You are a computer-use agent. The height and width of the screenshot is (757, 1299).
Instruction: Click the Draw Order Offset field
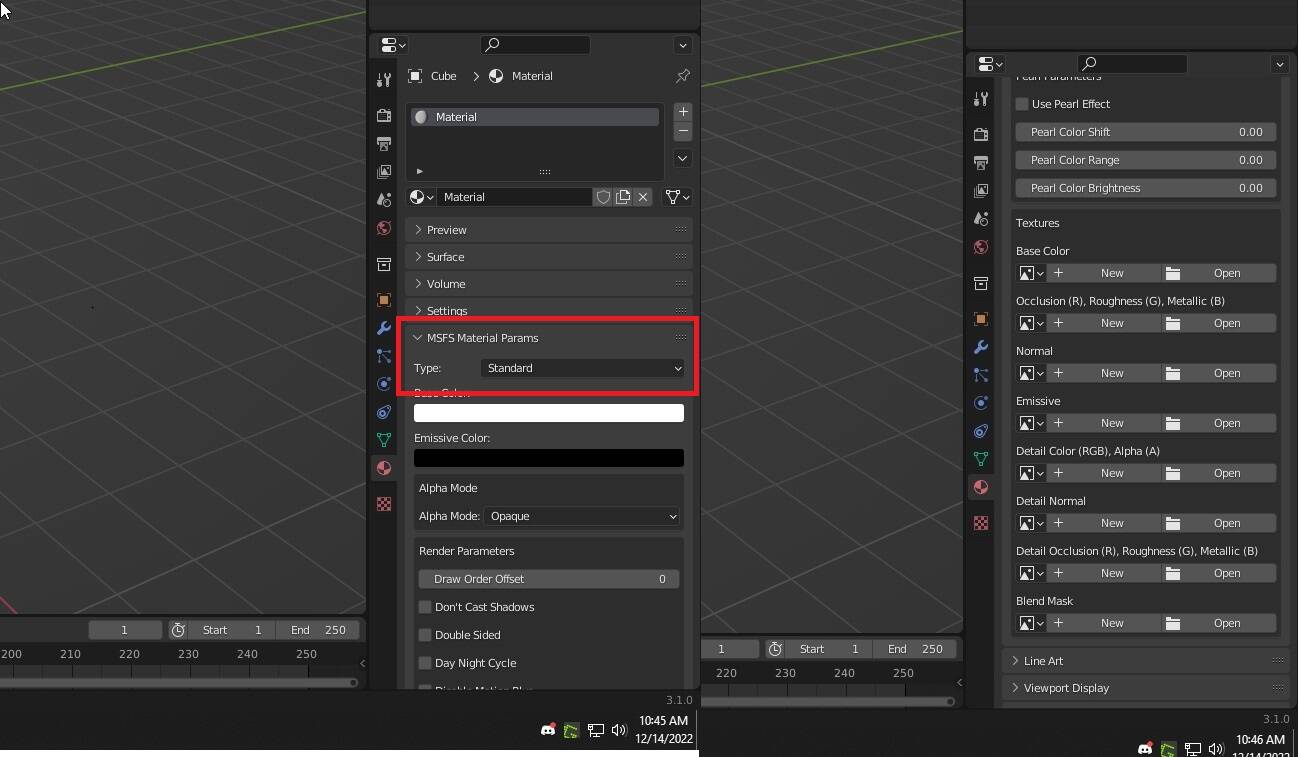(x=548, y=579)
